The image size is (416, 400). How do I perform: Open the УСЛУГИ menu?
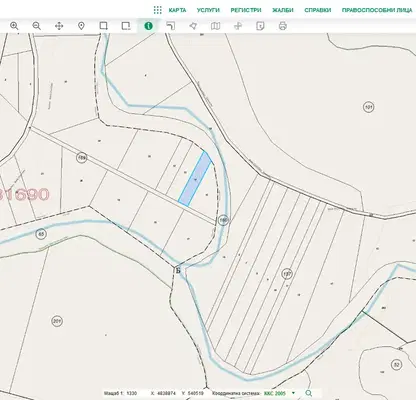[208, 10]
